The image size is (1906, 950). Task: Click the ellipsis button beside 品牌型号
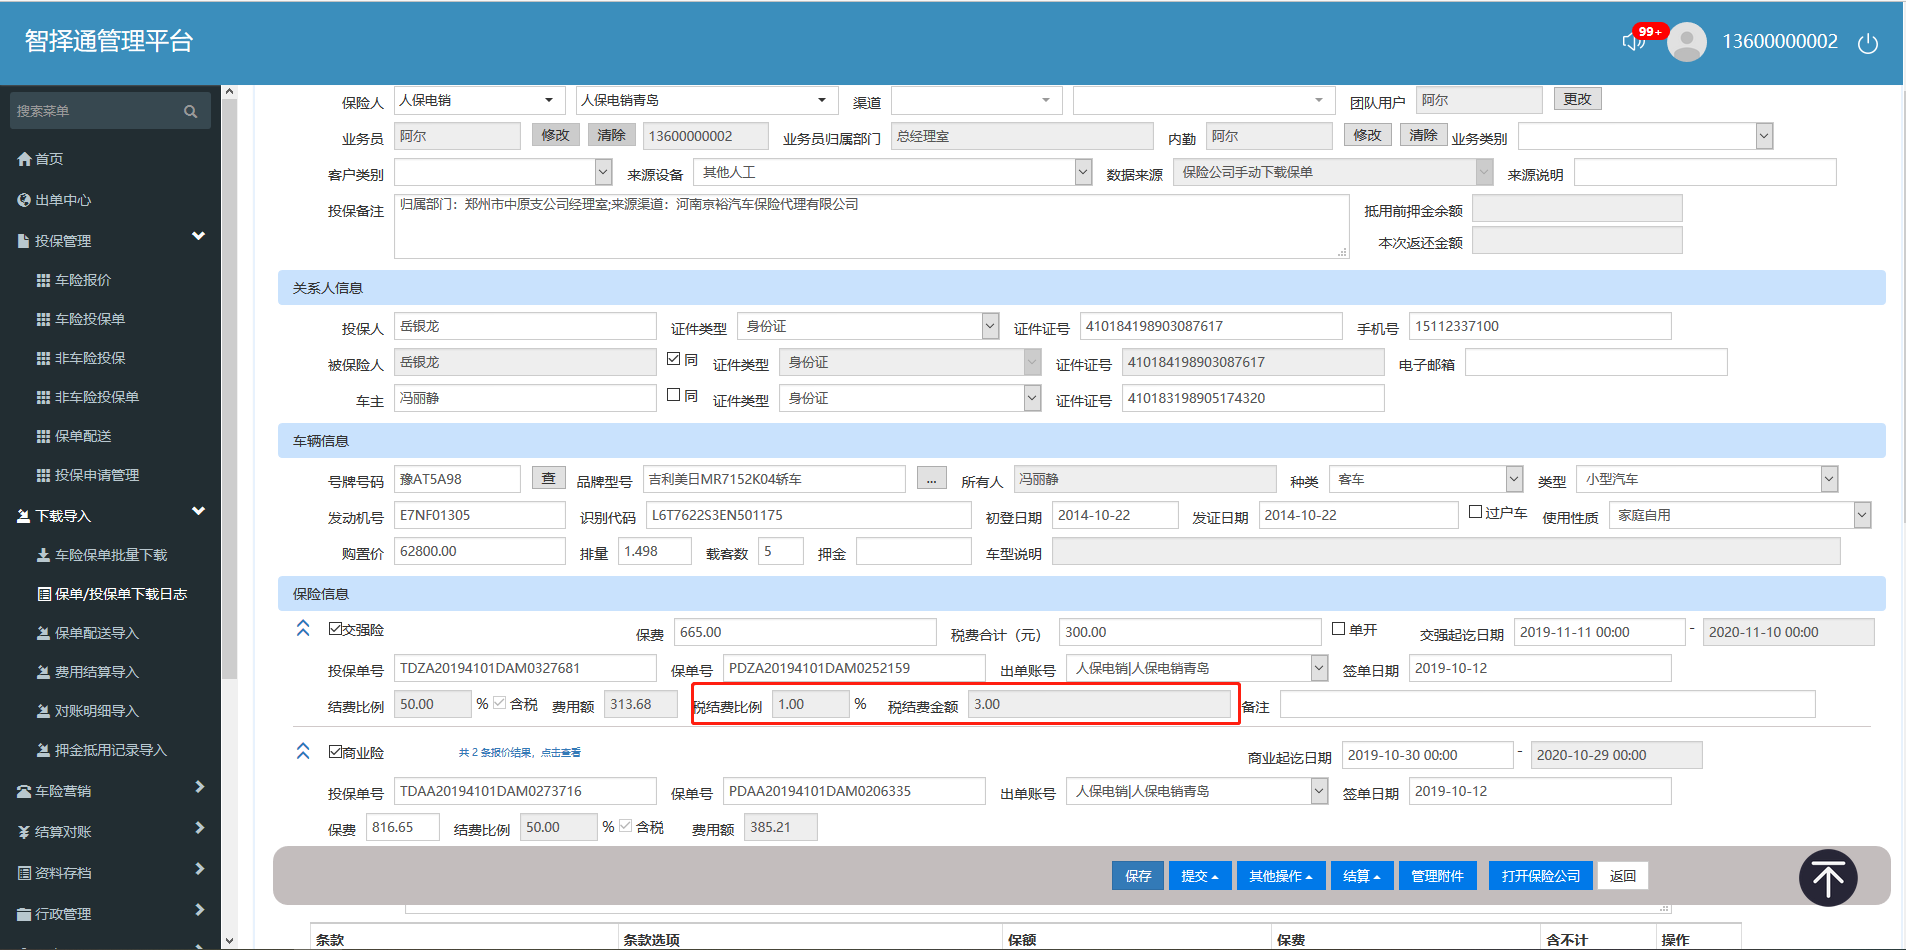tap(931, 479)
